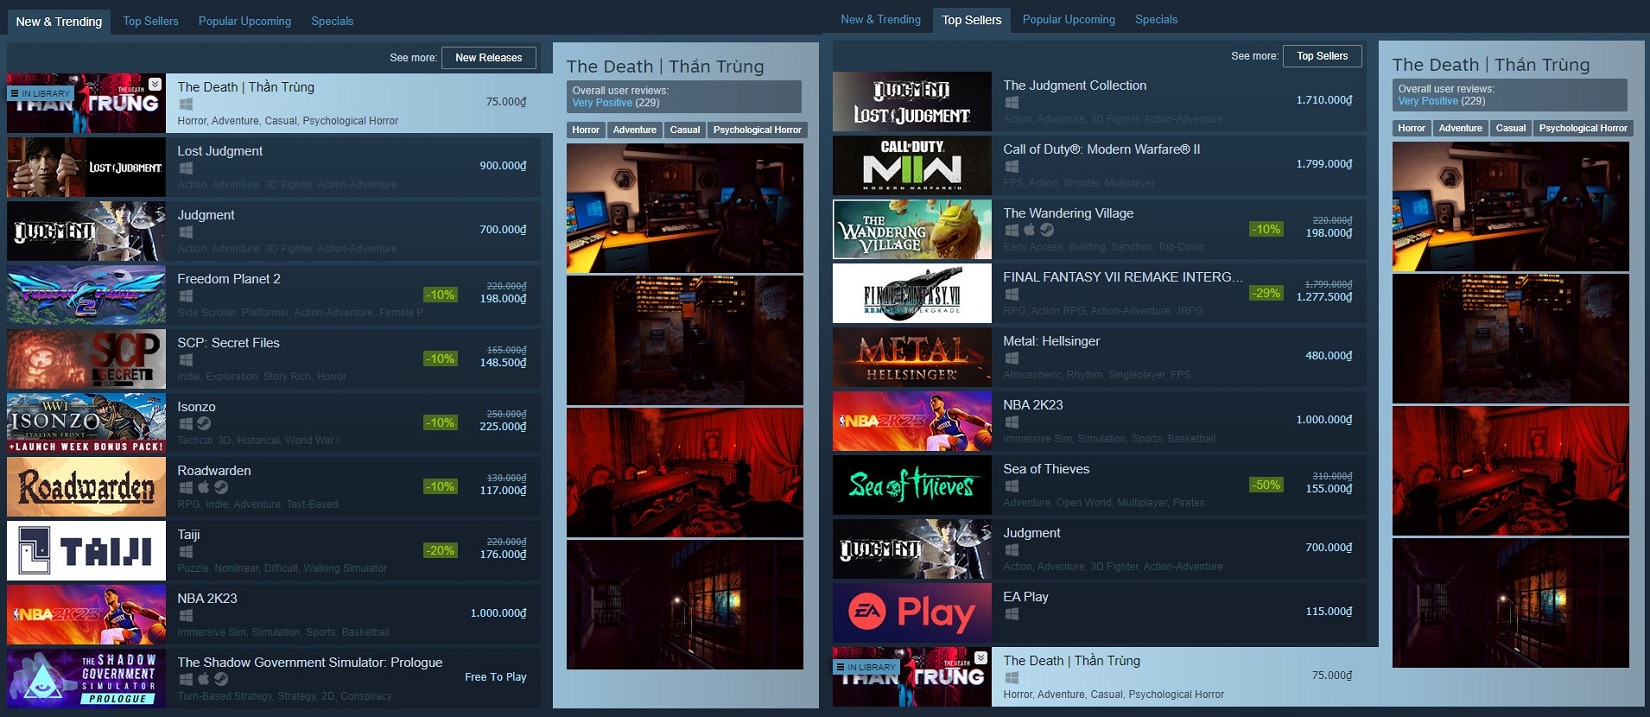This screenshot has width=1650, height=717.
Task: Click Steam icon under The Shadow Government Simulator
Action: tap(220, 679)
